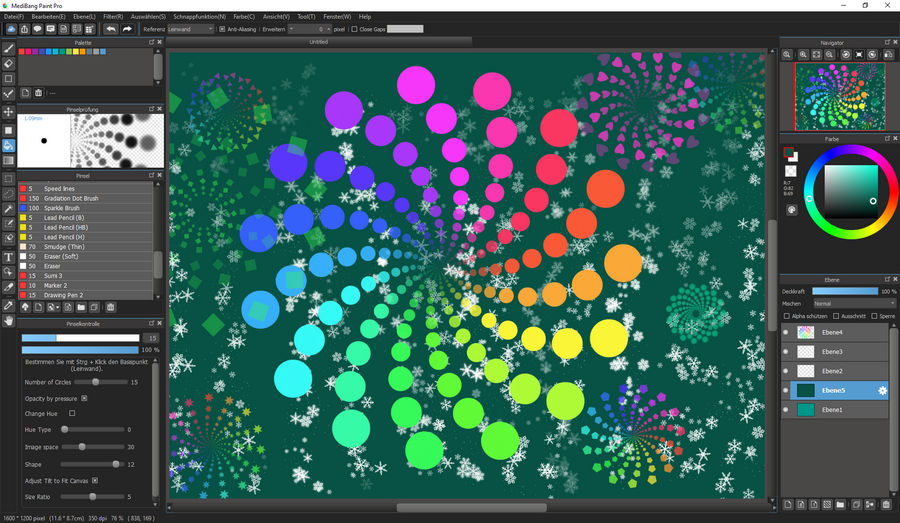
Task: Adjust the Number of Circles slider
Action: coord(100,382)
